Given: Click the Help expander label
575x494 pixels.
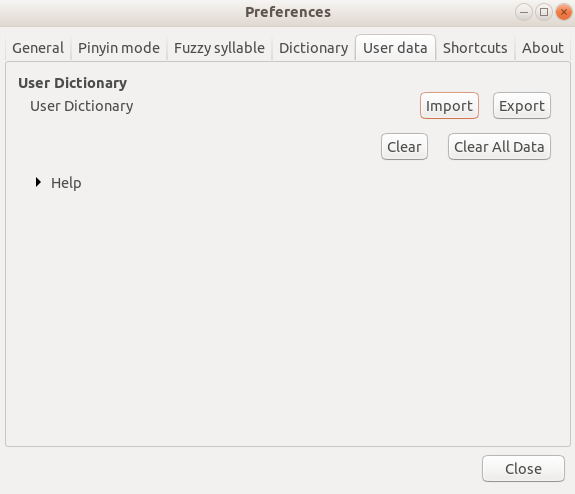Looking at the screenshot, I should point(66,183).
